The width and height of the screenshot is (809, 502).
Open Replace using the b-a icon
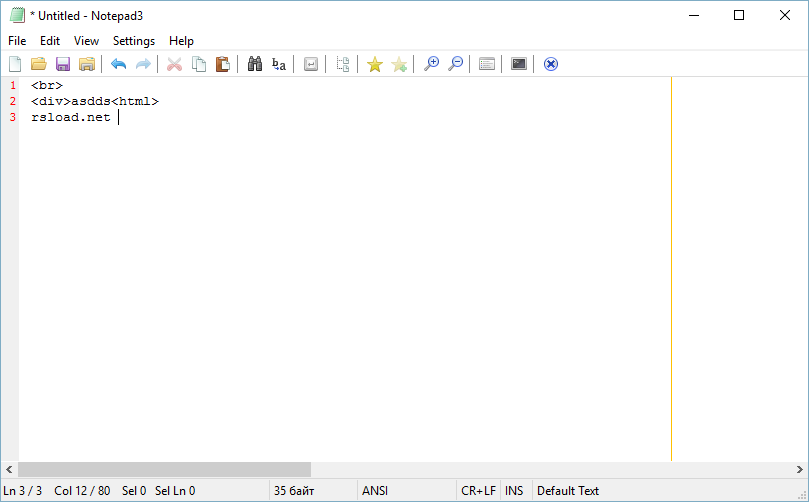(x=279, y=64)
